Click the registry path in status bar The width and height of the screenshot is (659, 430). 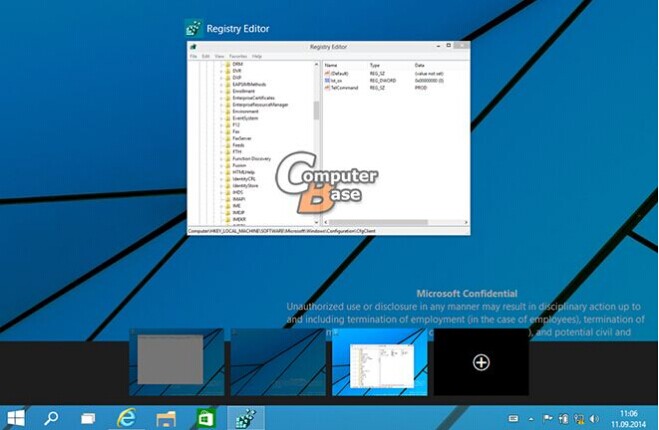pyautogui.click(x=282, y=231)
